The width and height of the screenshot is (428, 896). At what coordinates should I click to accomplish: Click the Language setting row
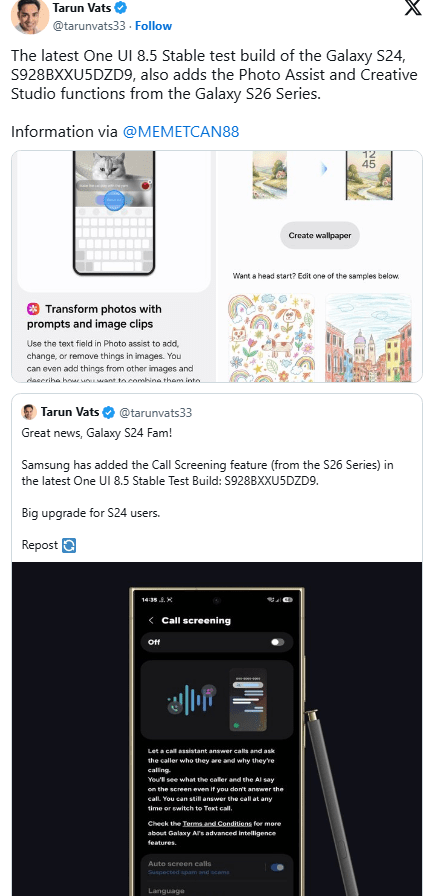click(x=217, y=890)
